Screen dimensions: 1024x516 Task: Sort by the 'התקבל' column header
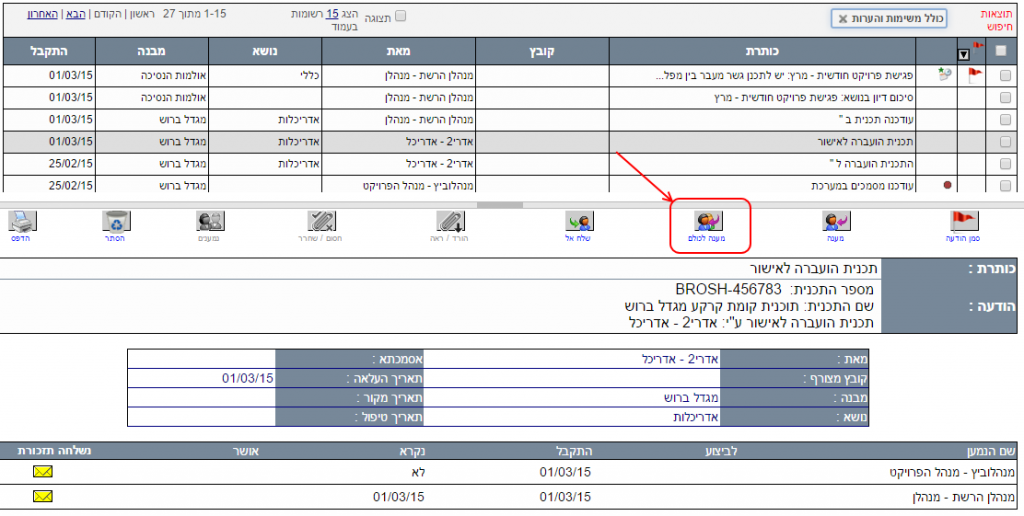[x=48, y=50]
